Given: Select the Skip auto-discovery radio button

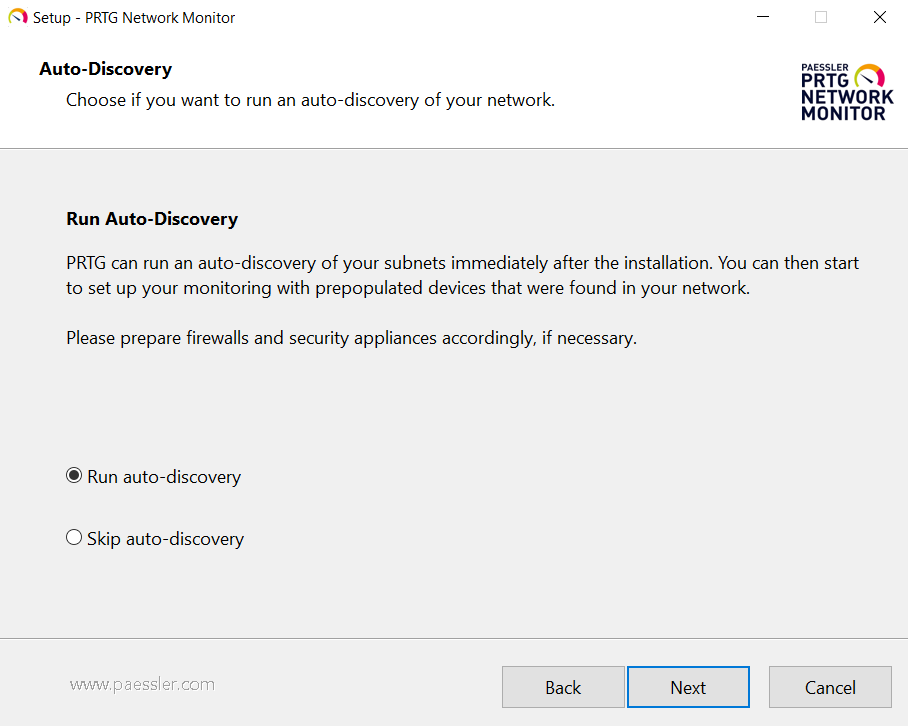Looking at the screenshot, I should click(74, 538).
